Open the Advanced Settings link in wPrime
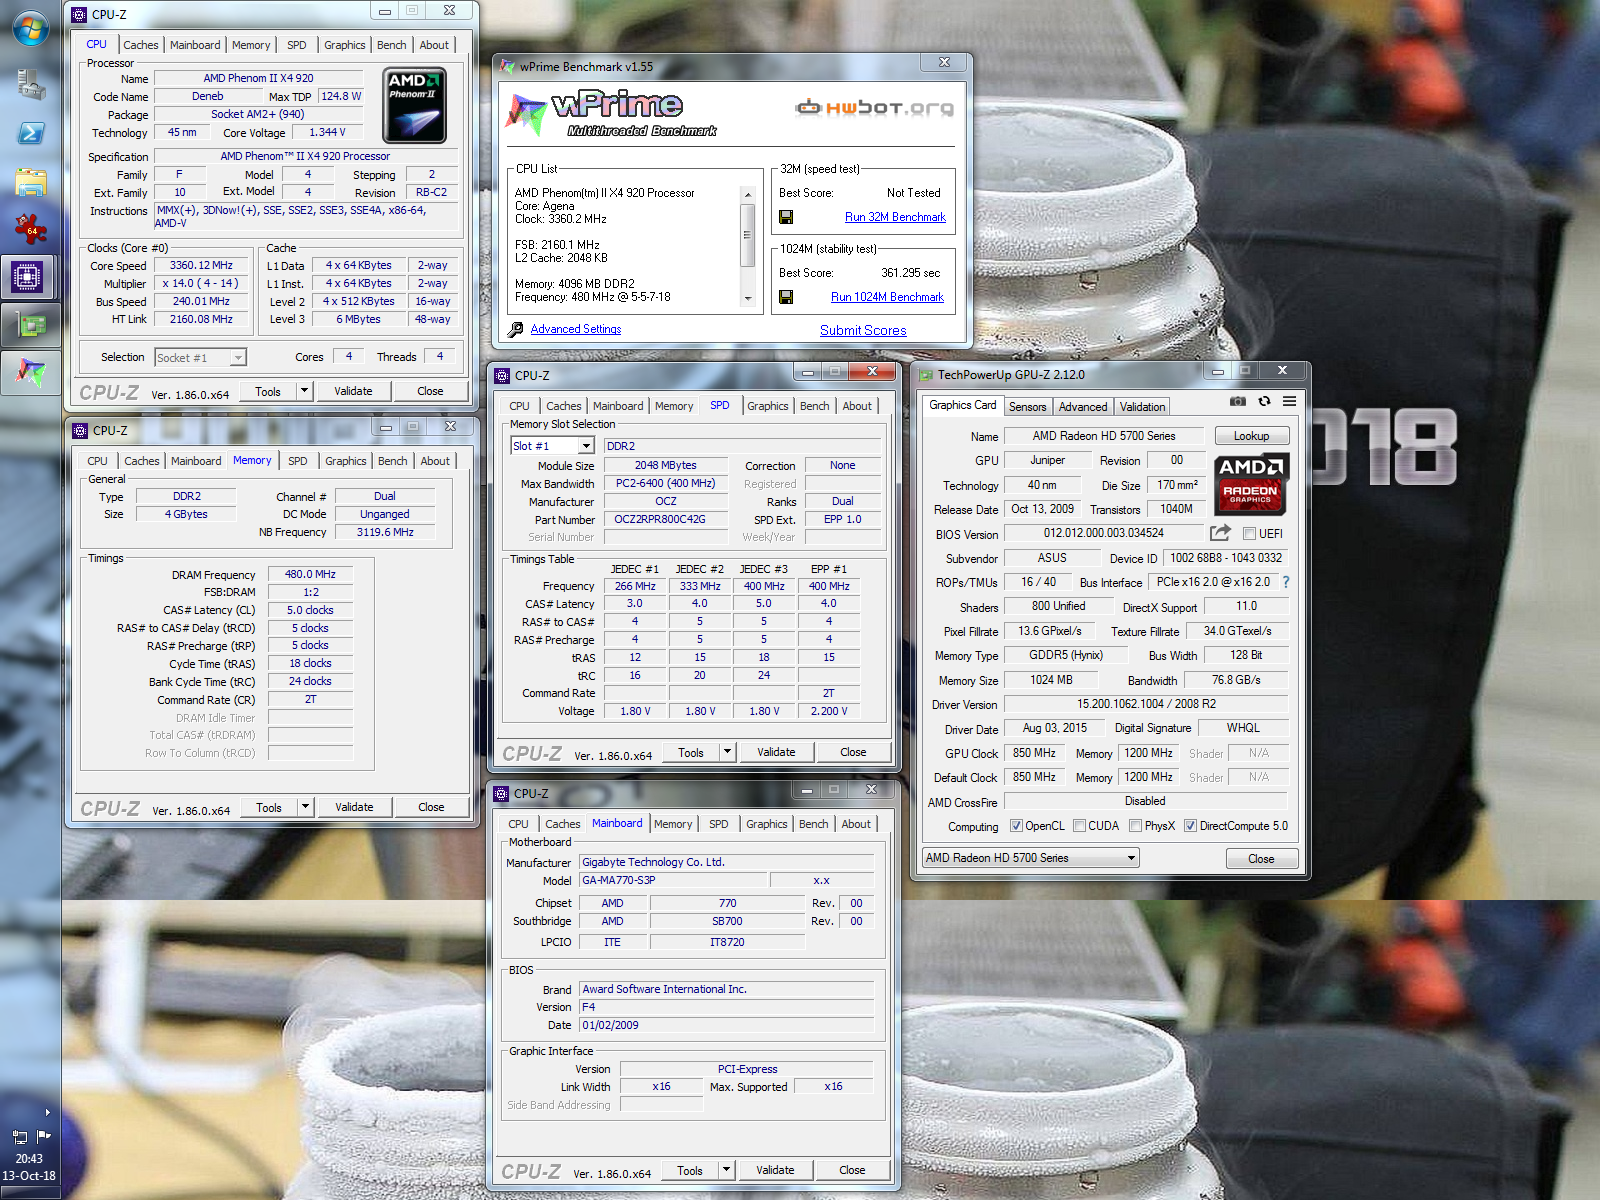The image size is (1600, 1200). [576, 329]
